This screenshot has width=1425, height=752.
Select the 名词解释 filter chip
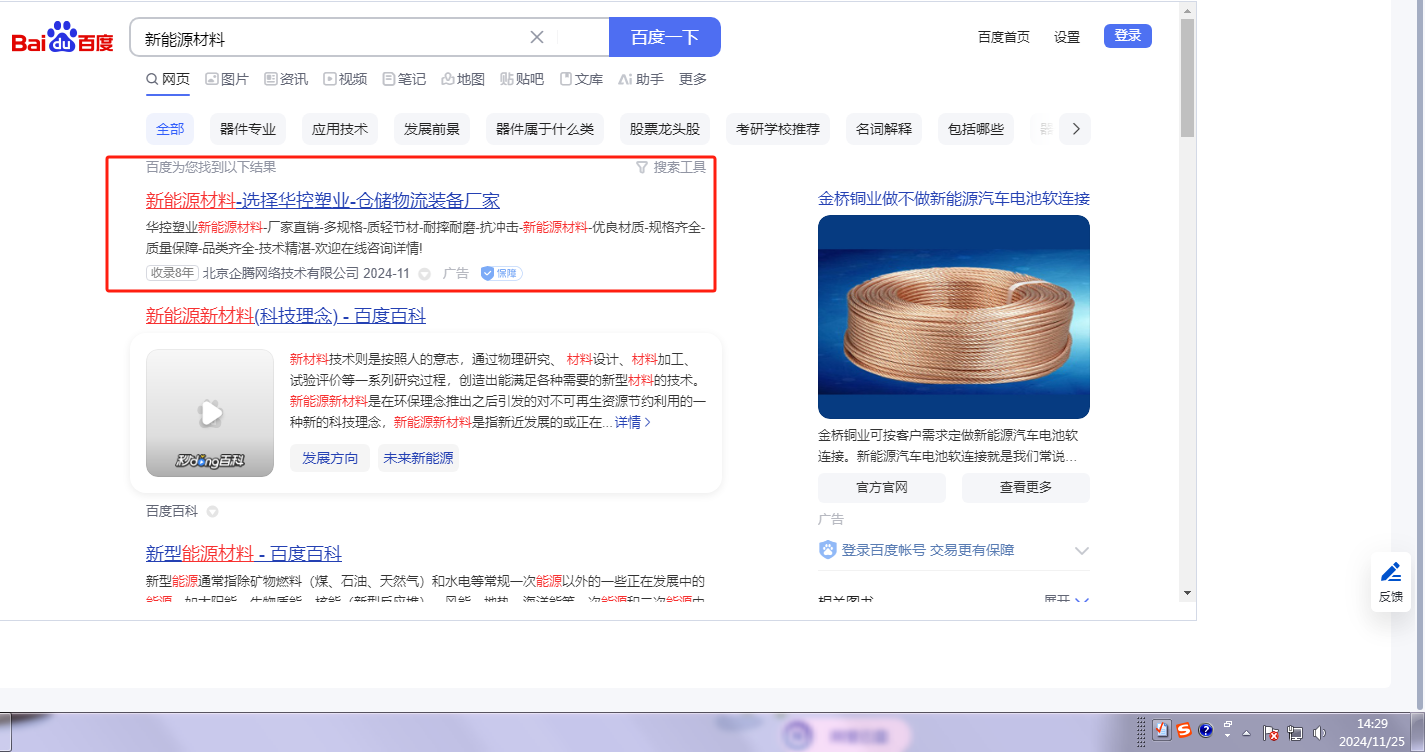pyautogui.click(x=884, y=129)
